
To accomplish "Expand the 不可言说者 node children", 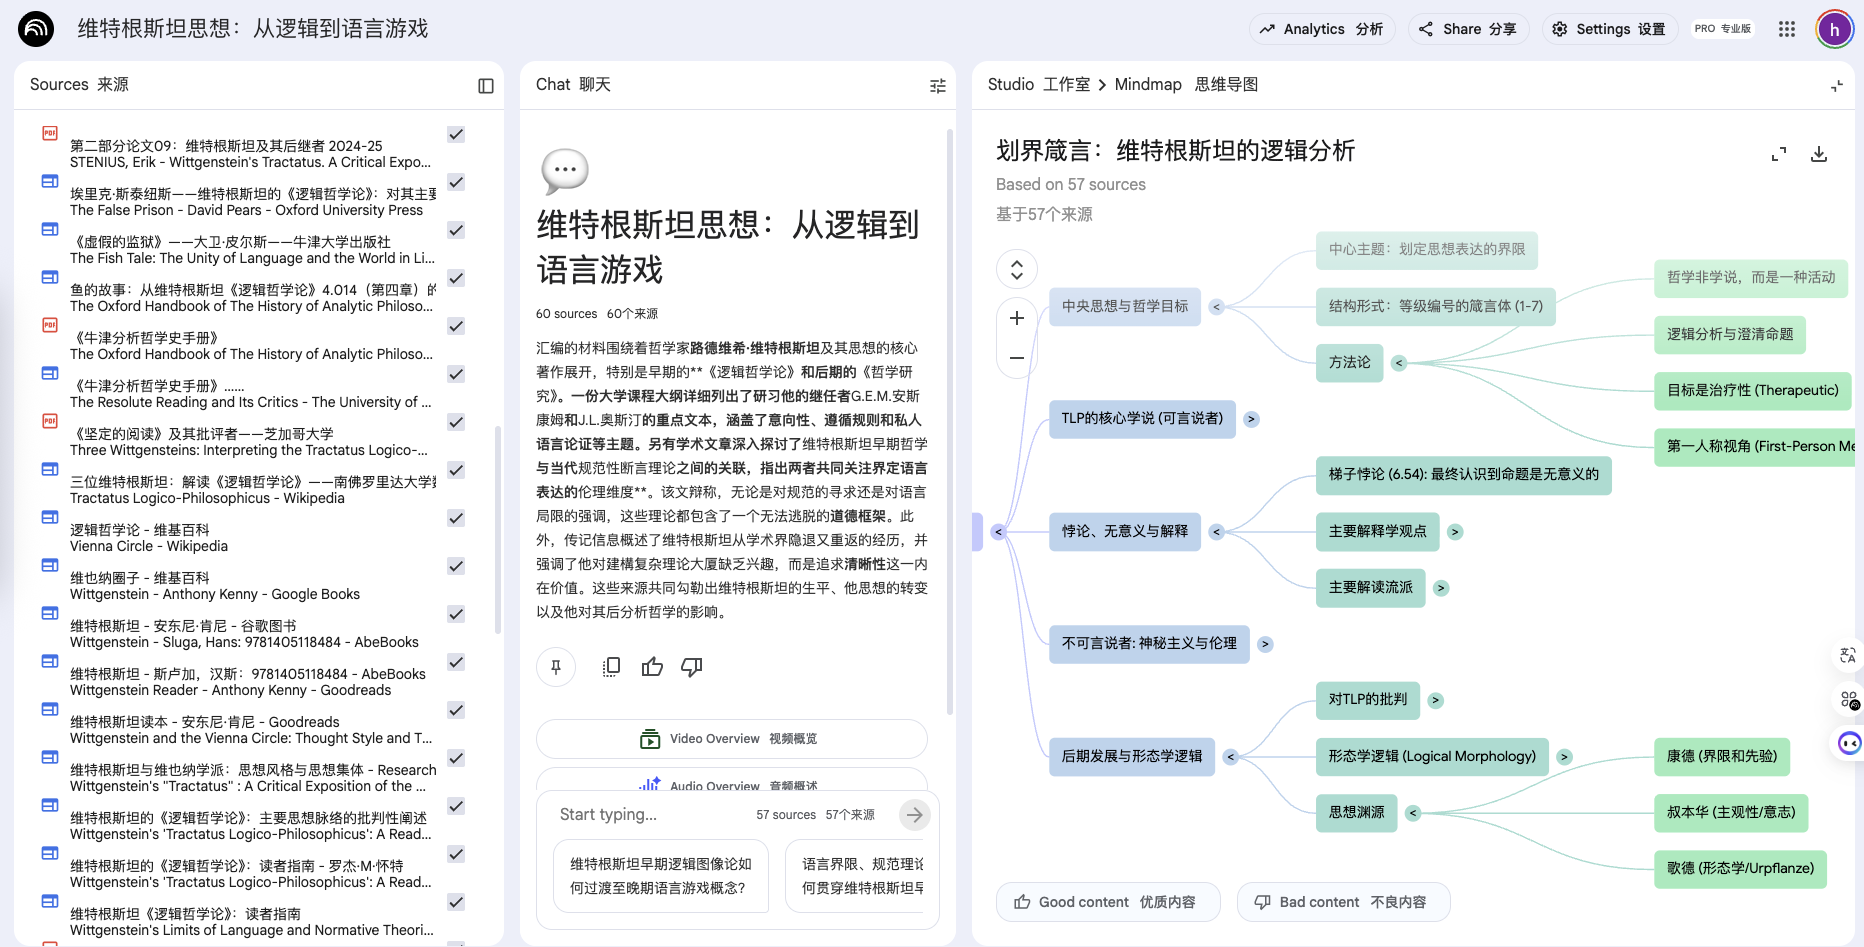I will tap(1265, 644).
